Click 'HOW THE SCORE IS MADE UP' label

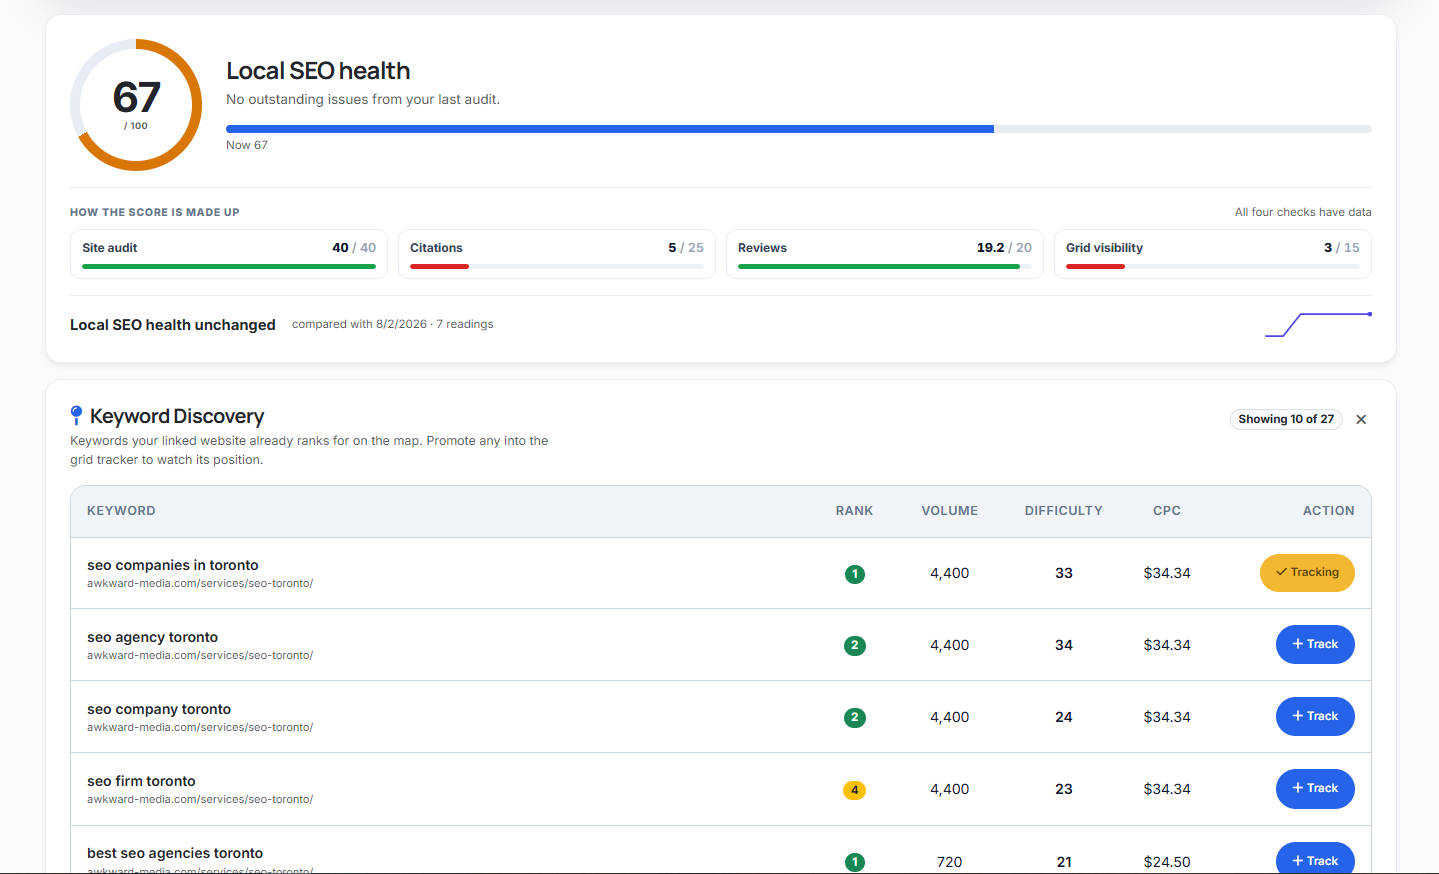(155, 212)
